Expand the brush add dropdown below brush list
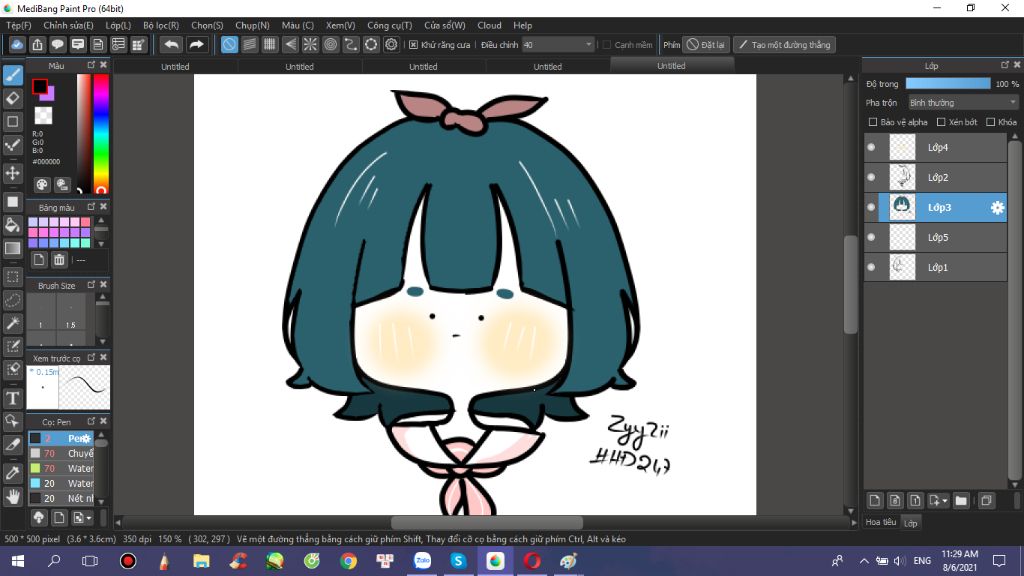 tap(83, 518)
